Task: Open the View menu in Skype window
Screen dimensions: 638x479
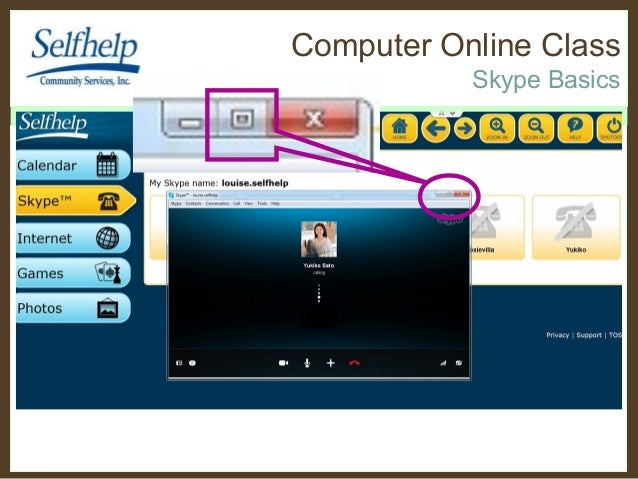Action: (249, 203)
